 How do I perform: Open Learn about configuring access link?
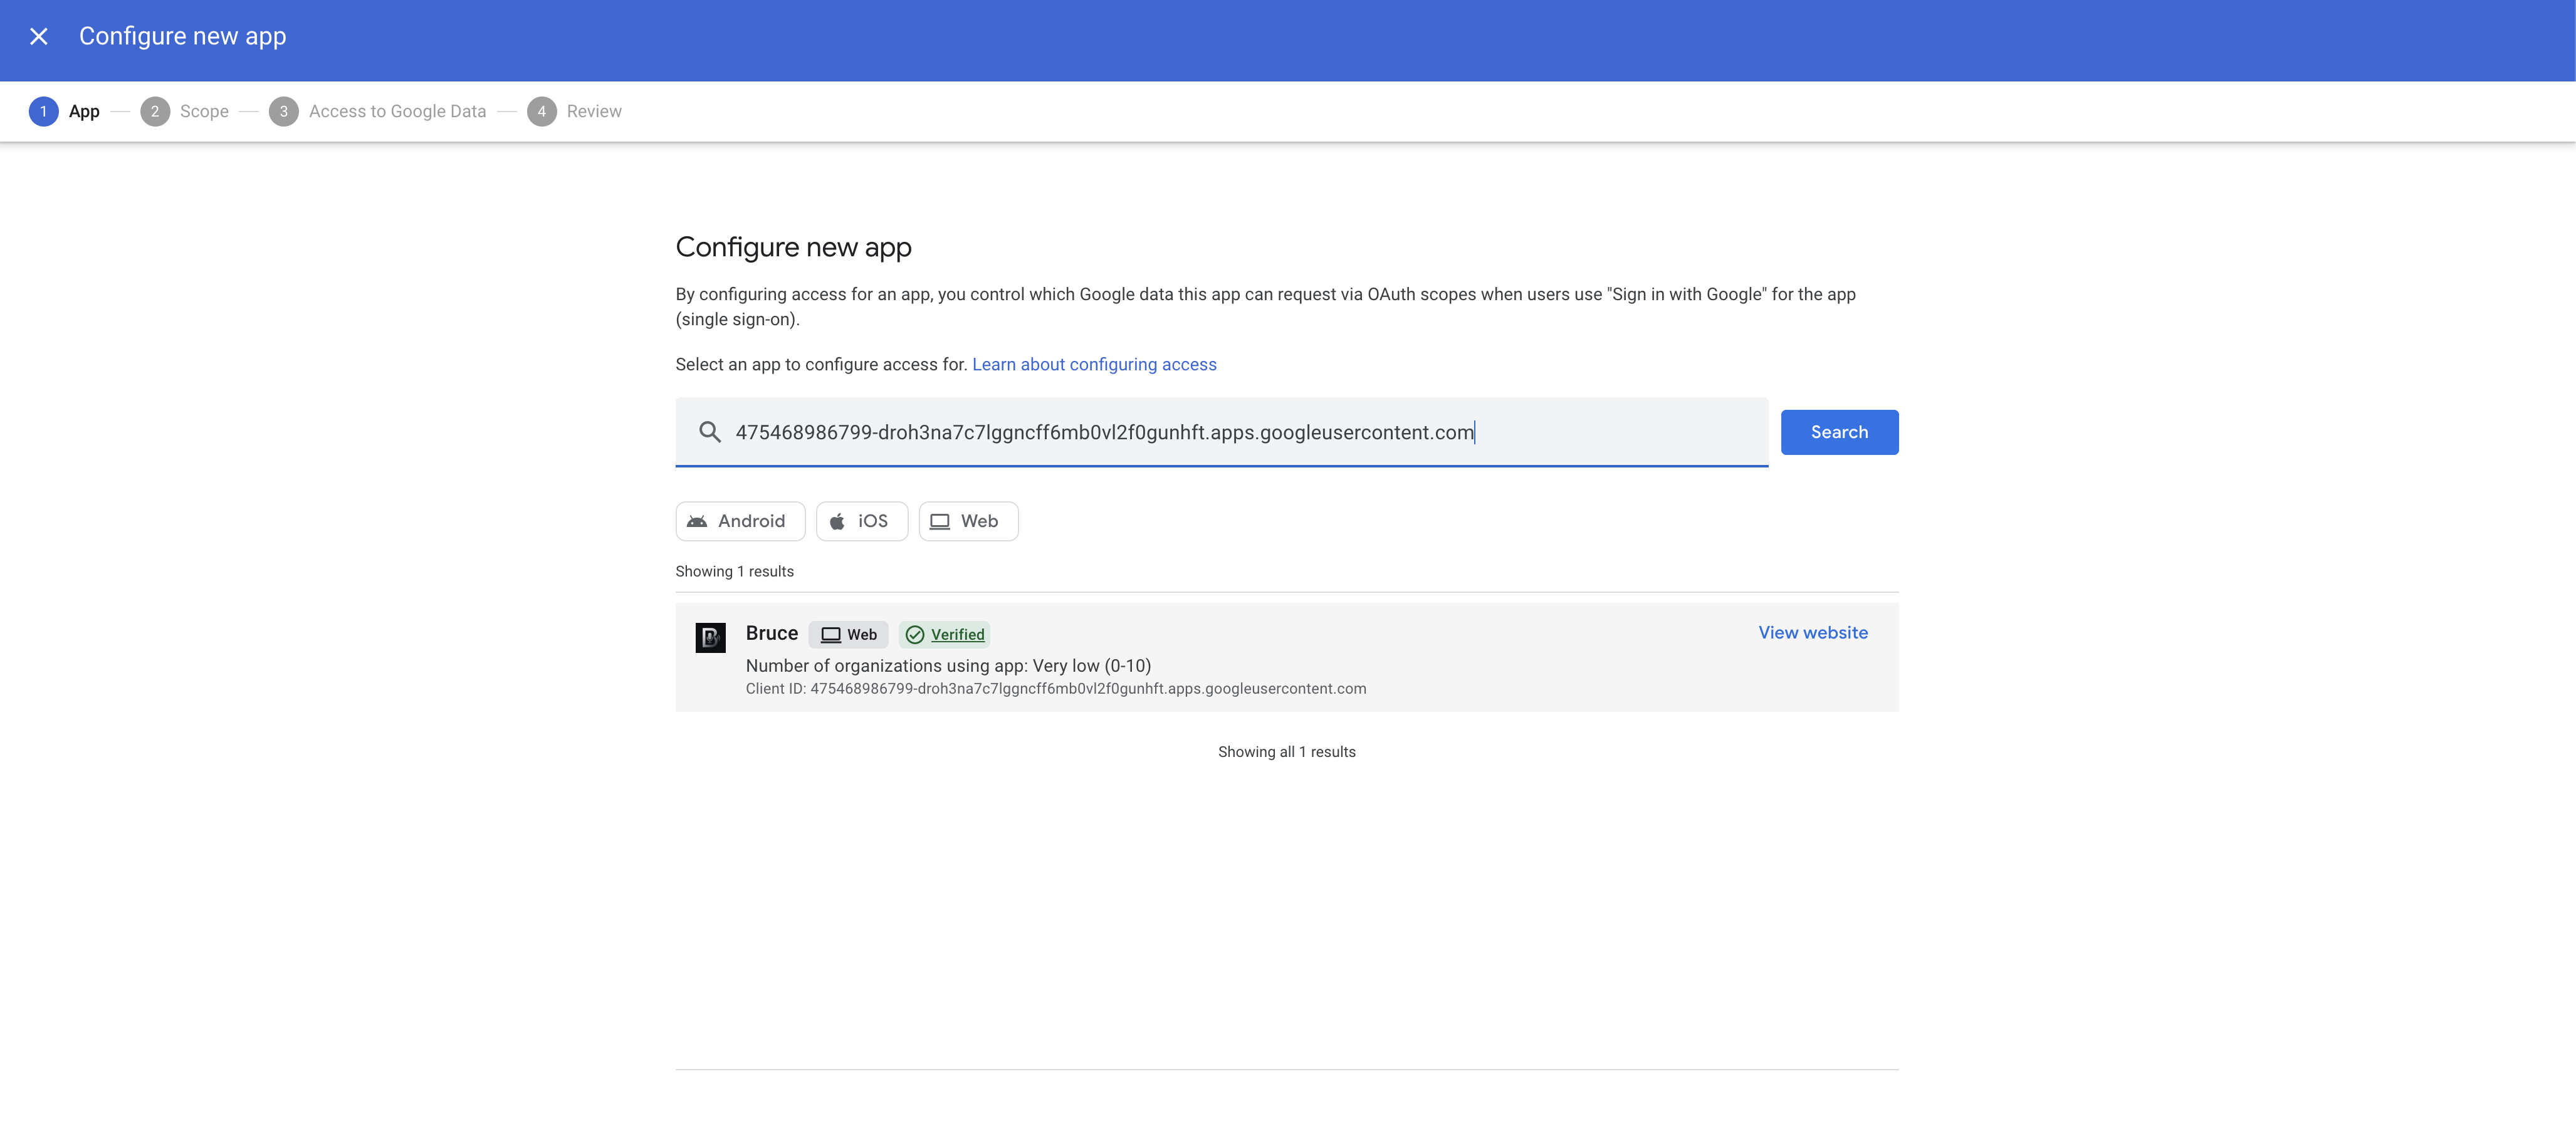tap(1094, 364)
